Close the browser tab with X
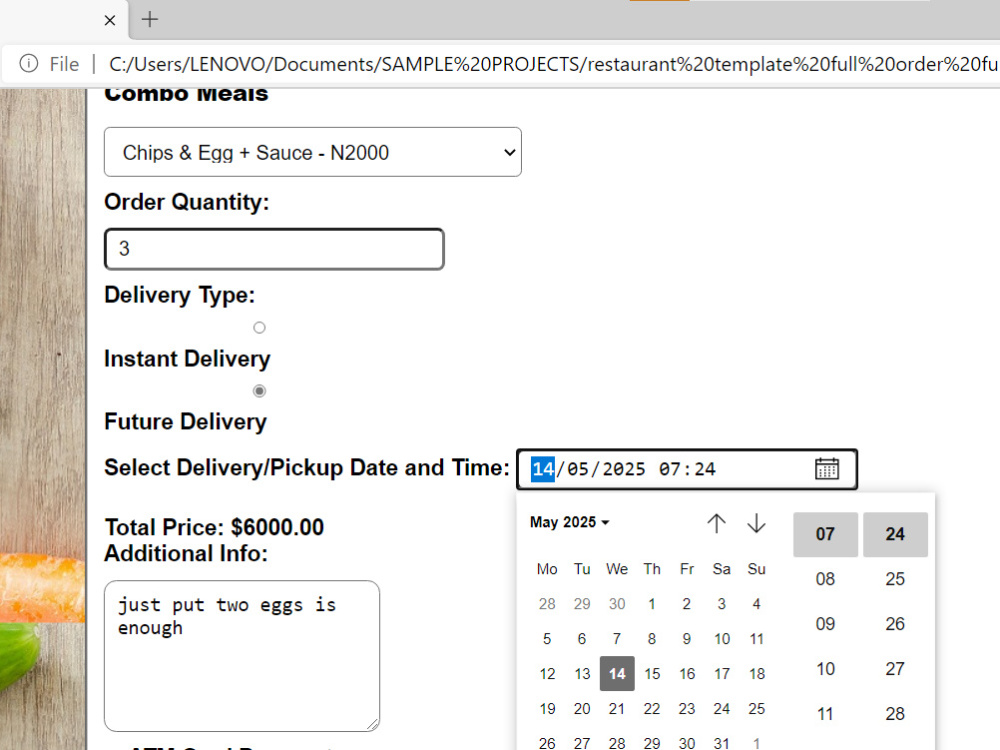Screen dimensions: 1000x750 110,20
